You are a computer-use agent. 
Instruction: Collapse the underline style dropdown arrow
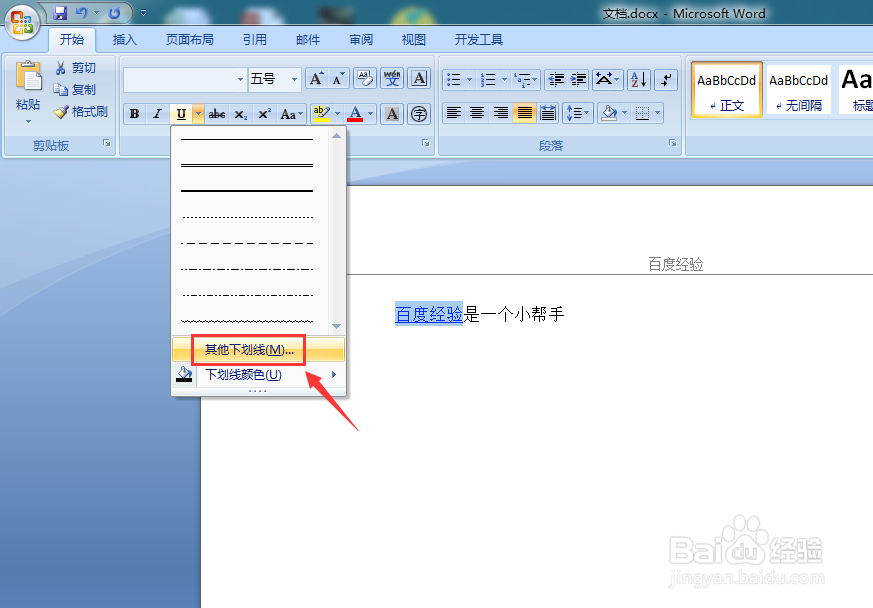(198, 114)
